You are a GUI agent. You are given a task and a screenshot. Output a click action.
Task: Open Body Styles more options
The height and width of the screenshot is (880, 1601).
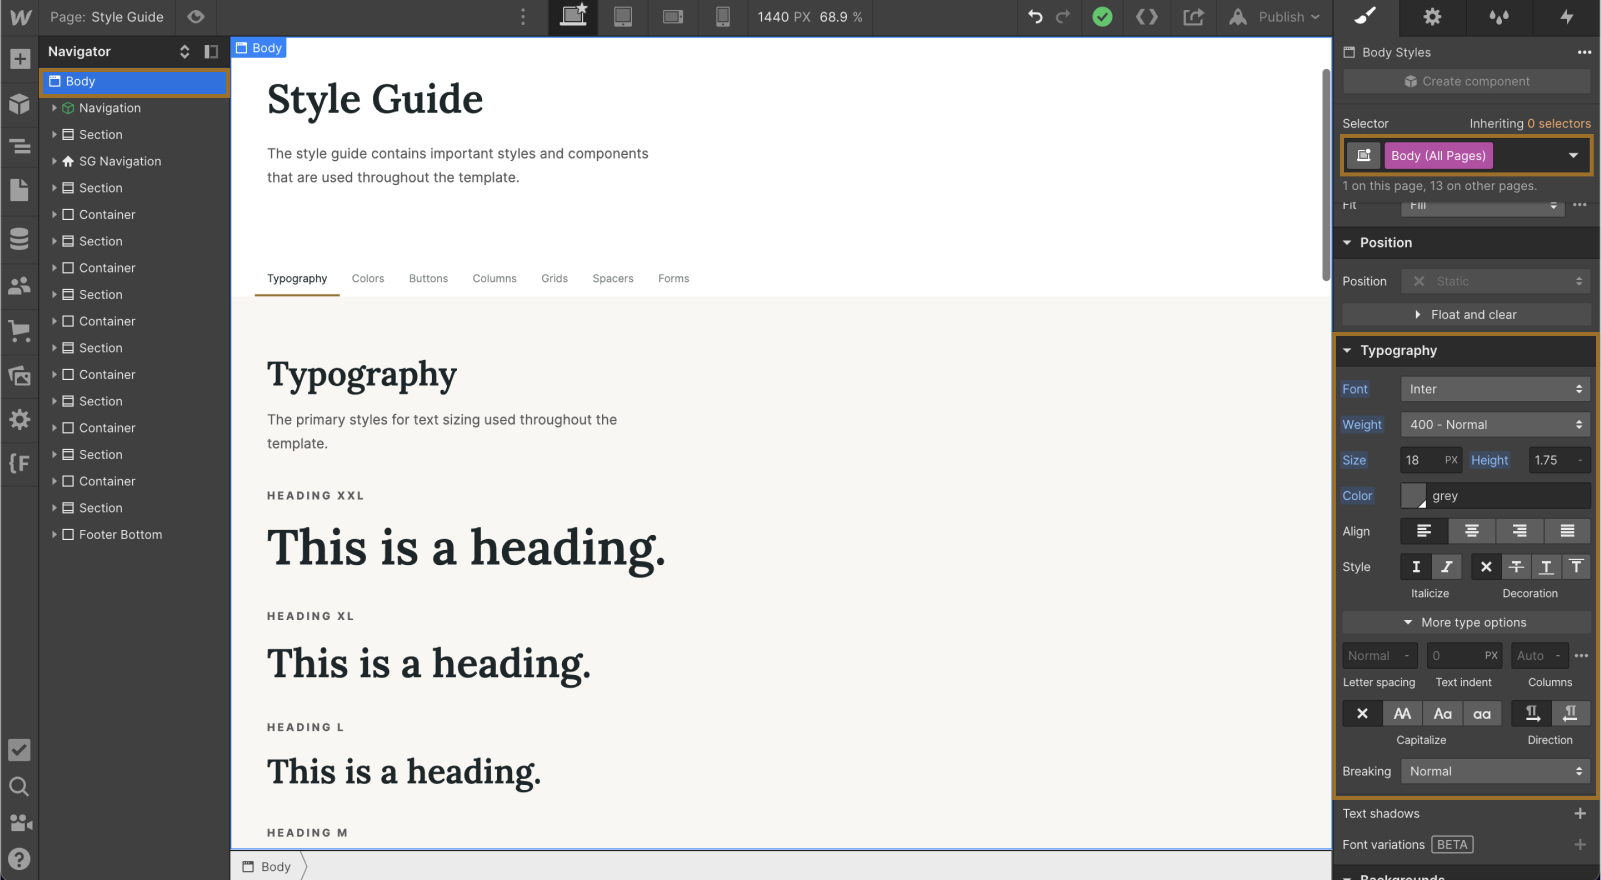[1584, 52]
